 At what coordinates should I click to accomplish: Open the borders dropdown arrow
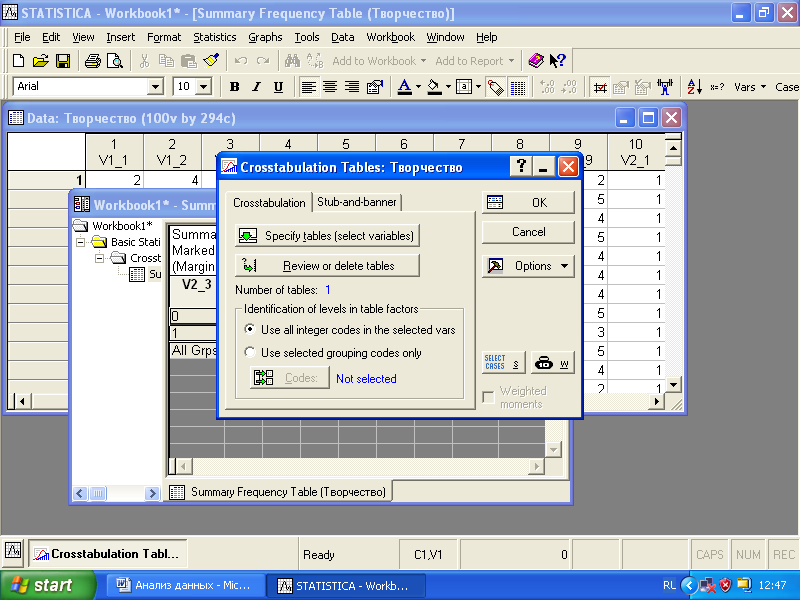[x=478, y=87]
